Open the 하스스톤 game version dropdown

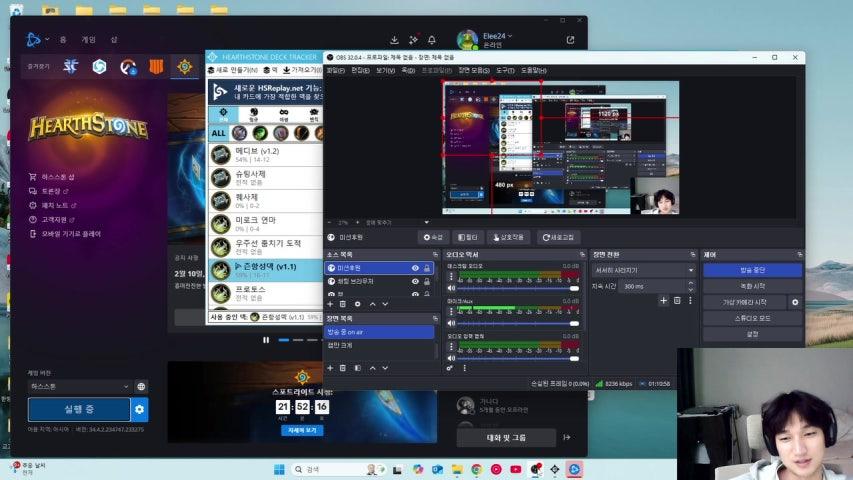point(80,386)
